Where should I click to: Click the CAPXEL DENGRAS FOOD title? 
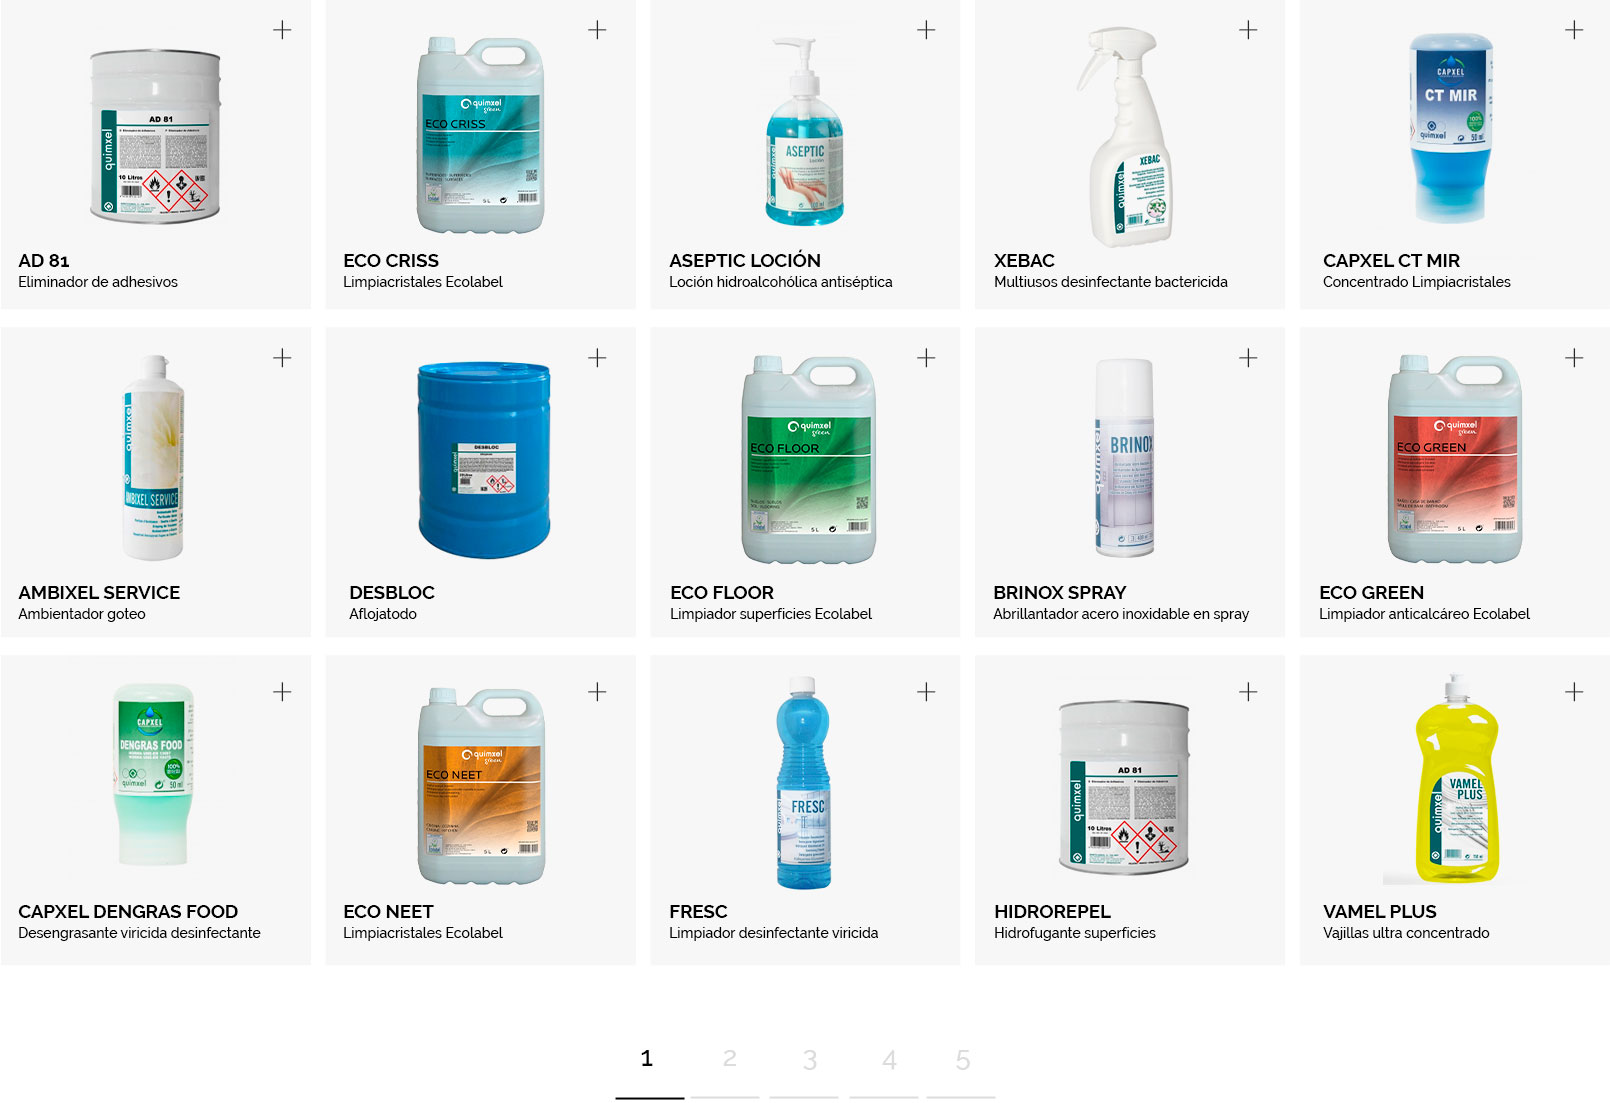pos(128,912)
